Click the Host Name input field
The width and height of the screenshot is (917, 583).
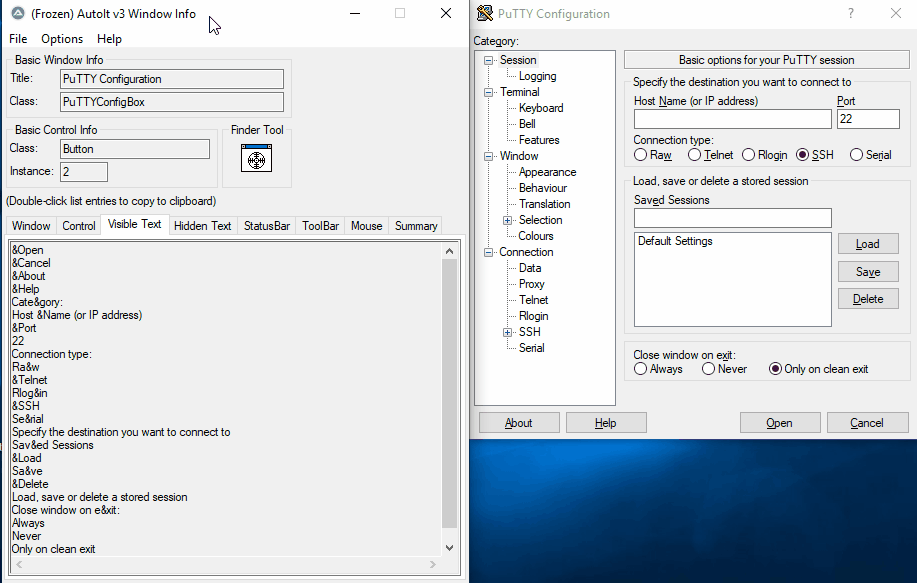point(735,118)
